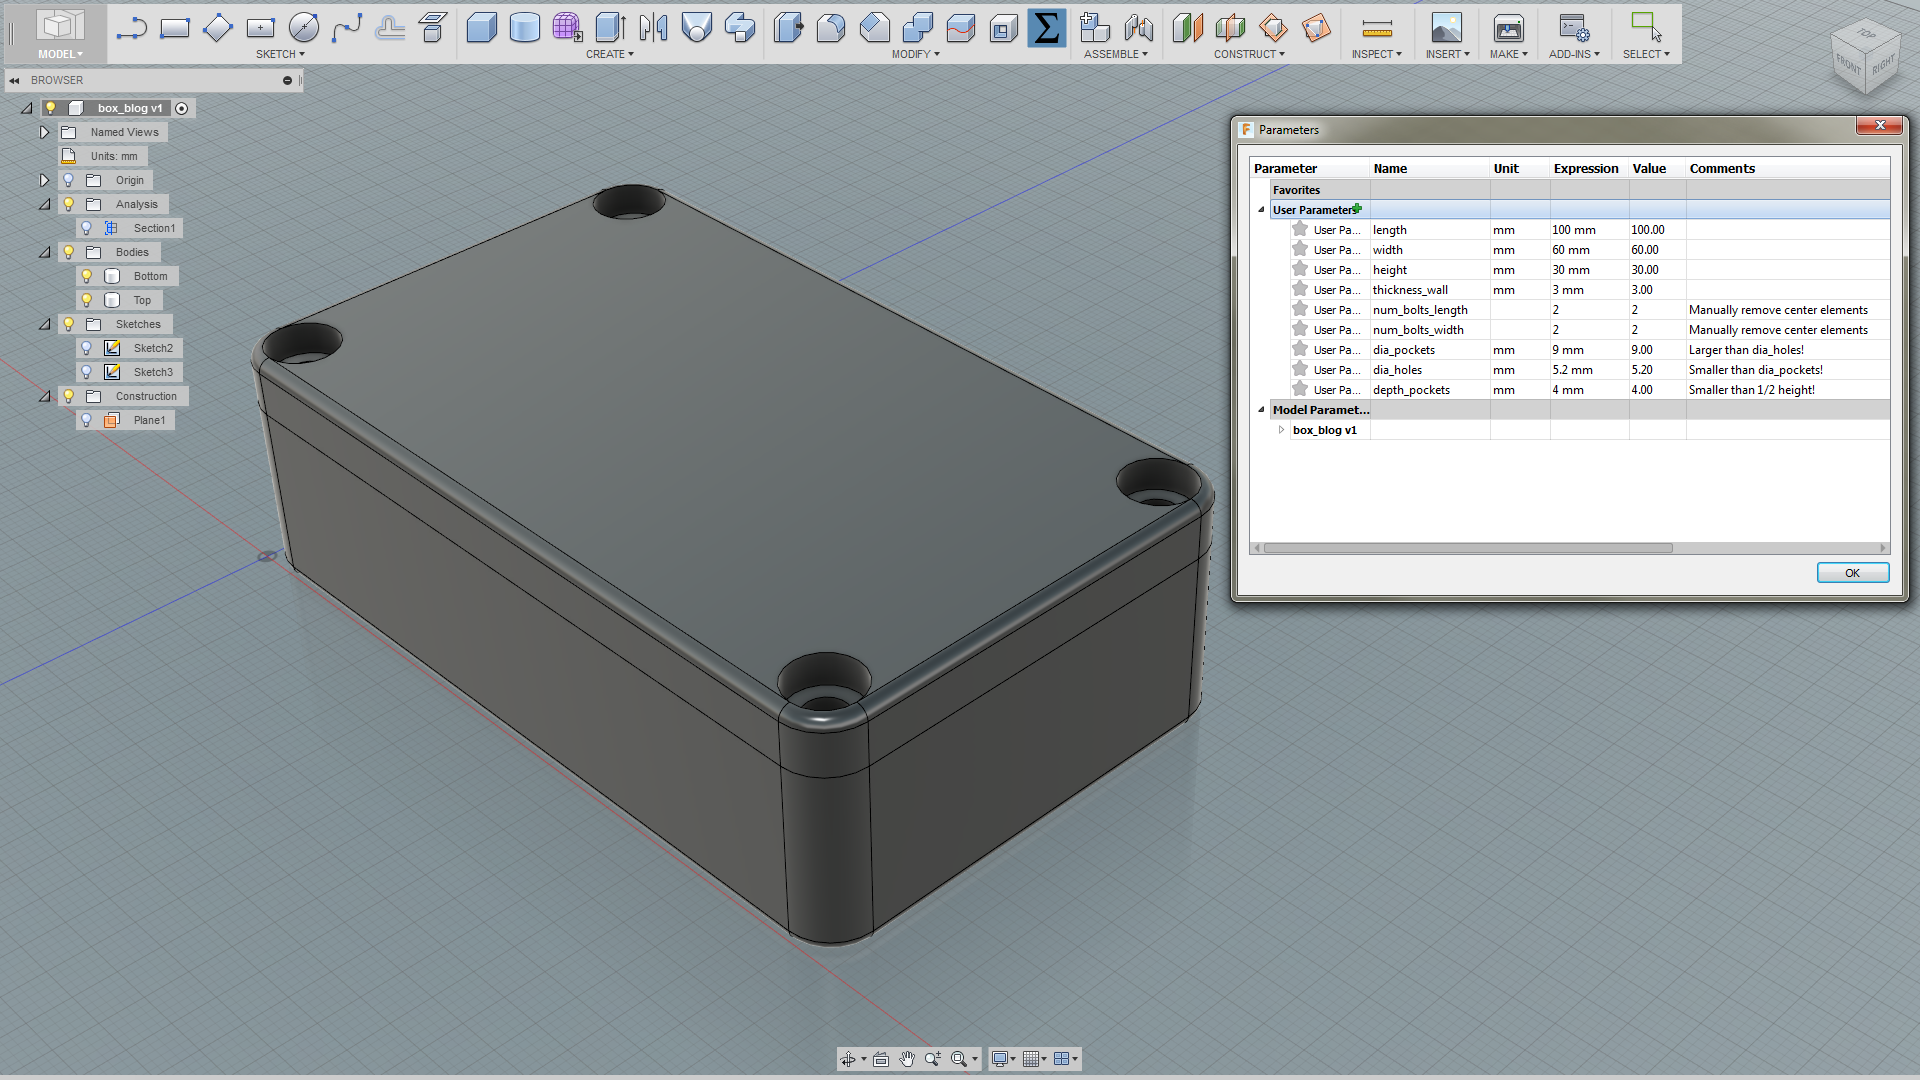This screenshot has height=1080, width=1920.
Task: Expand the Named Views folder
Action: tap(44, 132)
